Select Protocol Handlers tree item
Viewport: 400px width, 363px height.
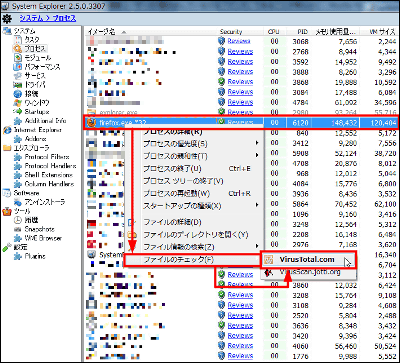[x=50, y=166]
